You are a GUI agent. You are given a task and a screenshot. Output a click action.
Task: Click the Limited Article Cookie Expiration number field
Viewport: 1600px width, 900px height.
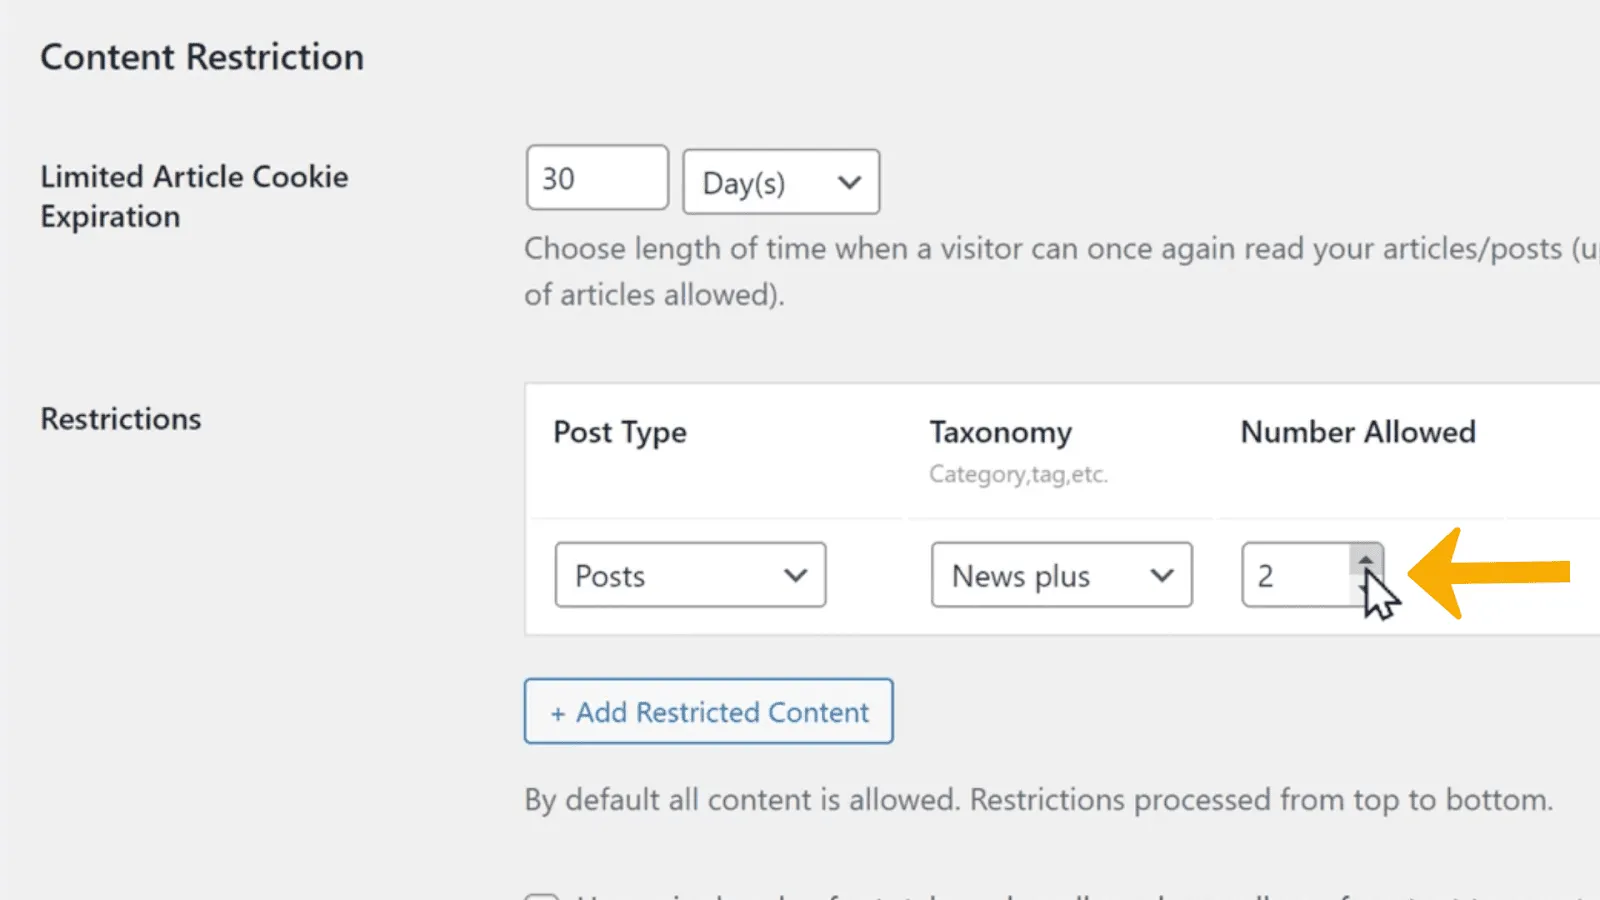coord(596,178)
